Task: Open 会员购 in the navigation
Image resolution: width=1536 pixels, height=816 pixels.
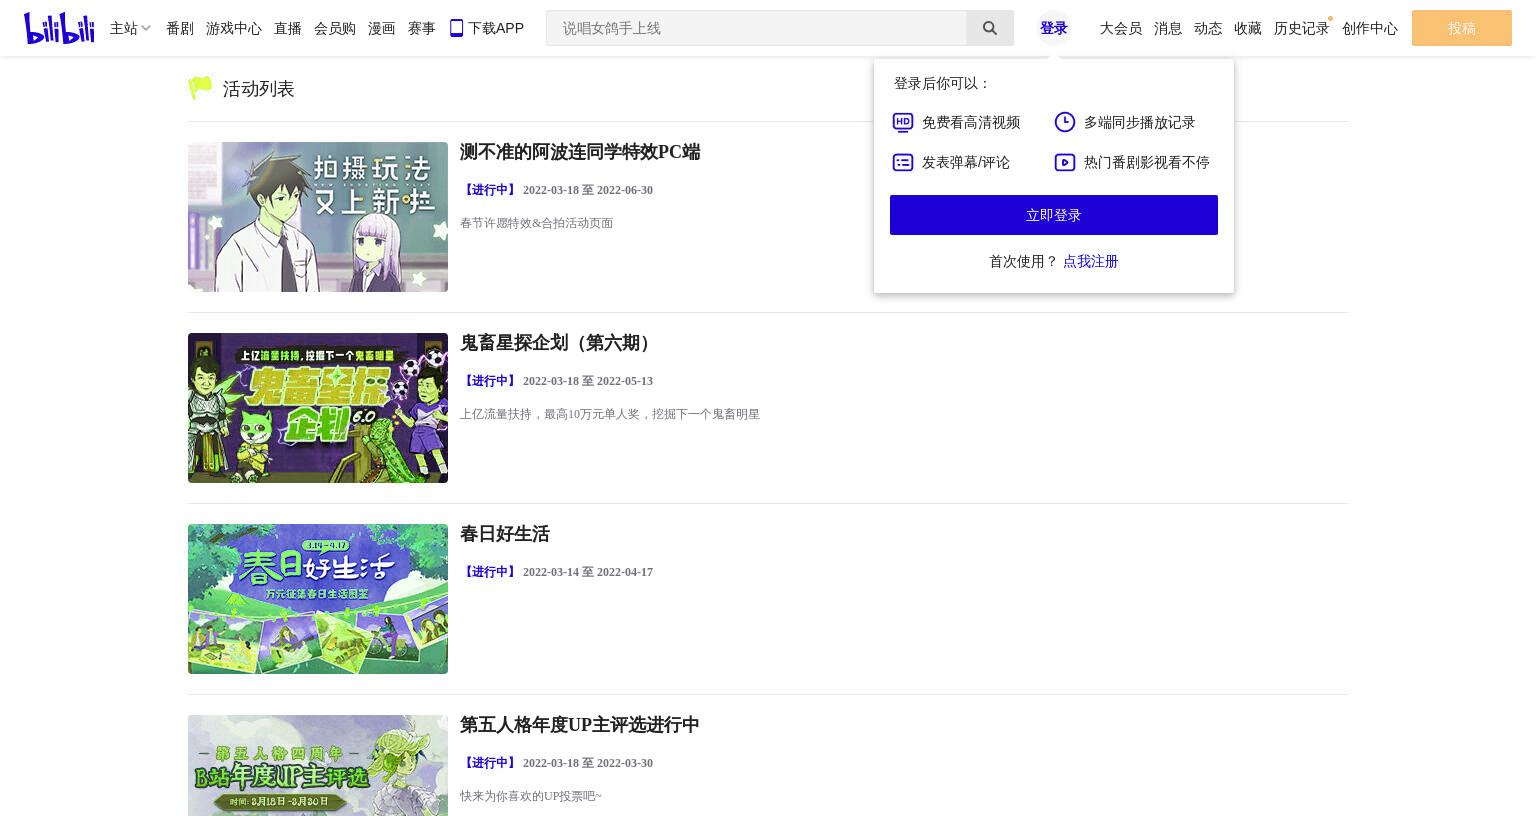Action: tap(335, 28)
